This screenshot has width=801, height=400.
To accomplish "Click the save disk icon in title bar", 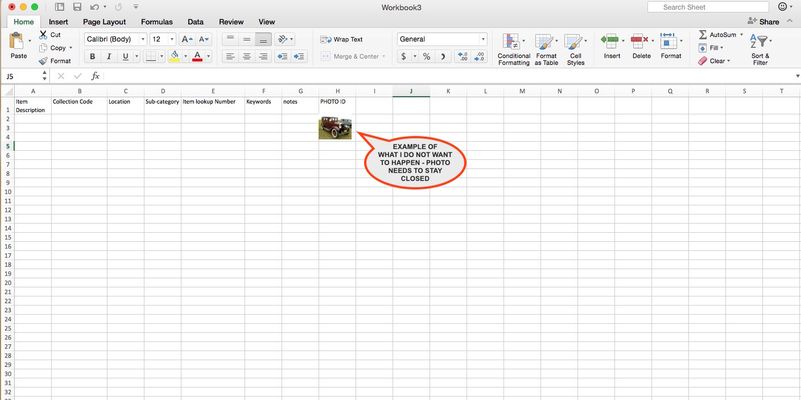I will (x=77, y=7).
